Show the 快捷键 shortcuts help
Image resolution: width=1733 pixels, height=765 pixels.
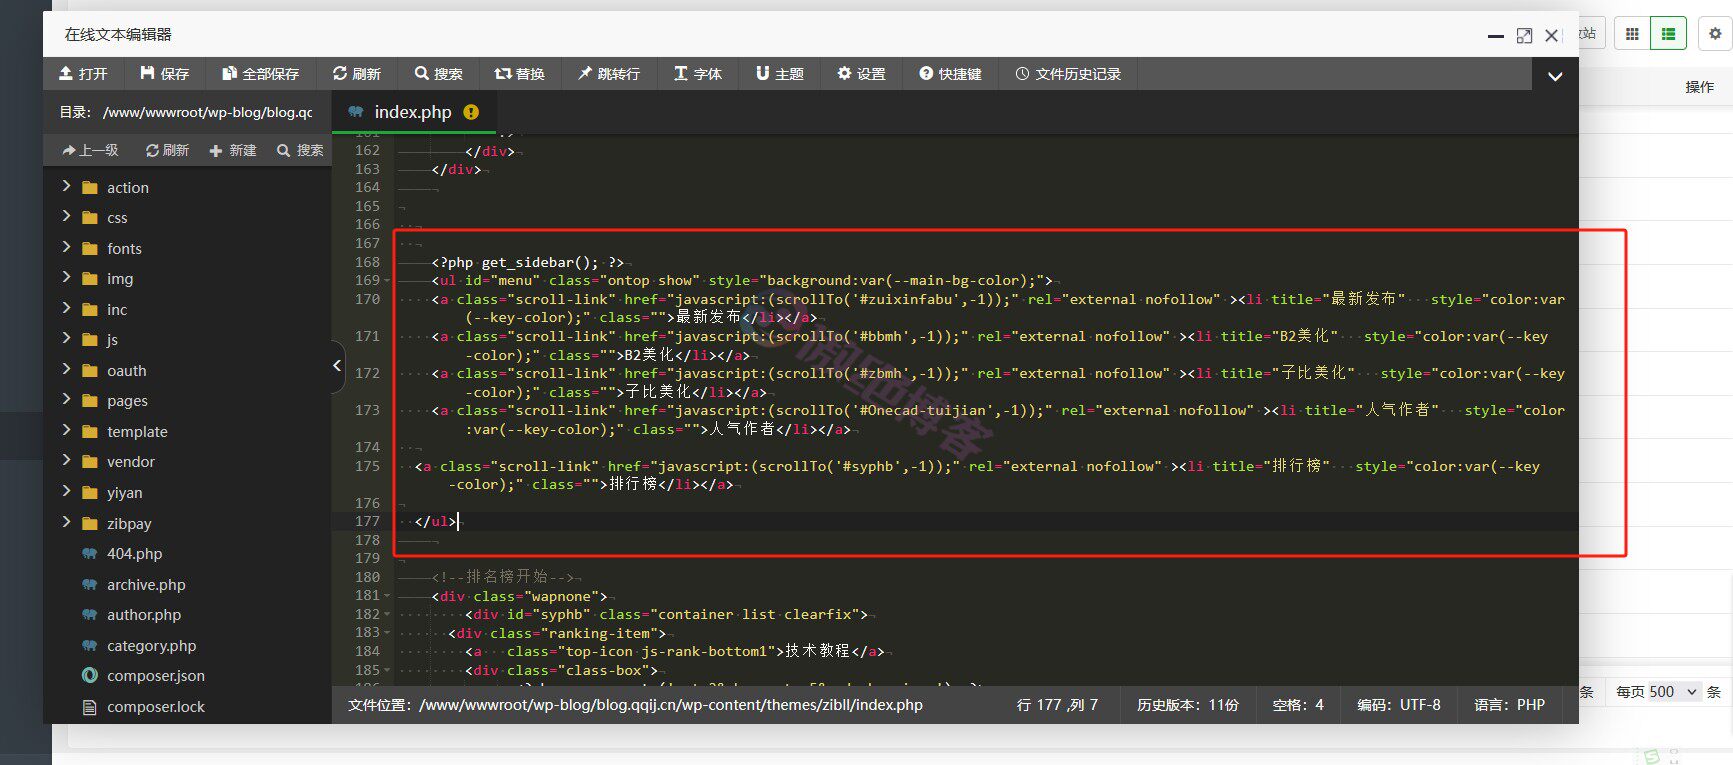point(950,74)
